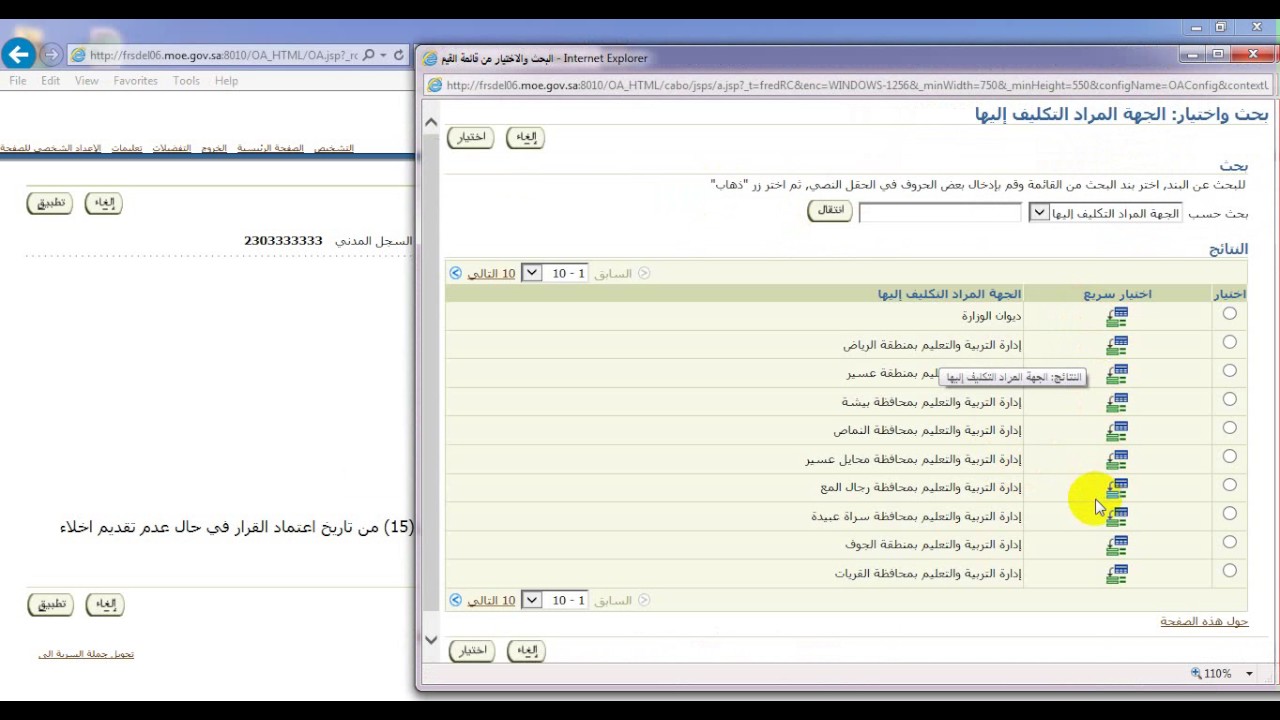Open the View menu
The height and width of the screenshot is (720, 1280).
point(87,81)
